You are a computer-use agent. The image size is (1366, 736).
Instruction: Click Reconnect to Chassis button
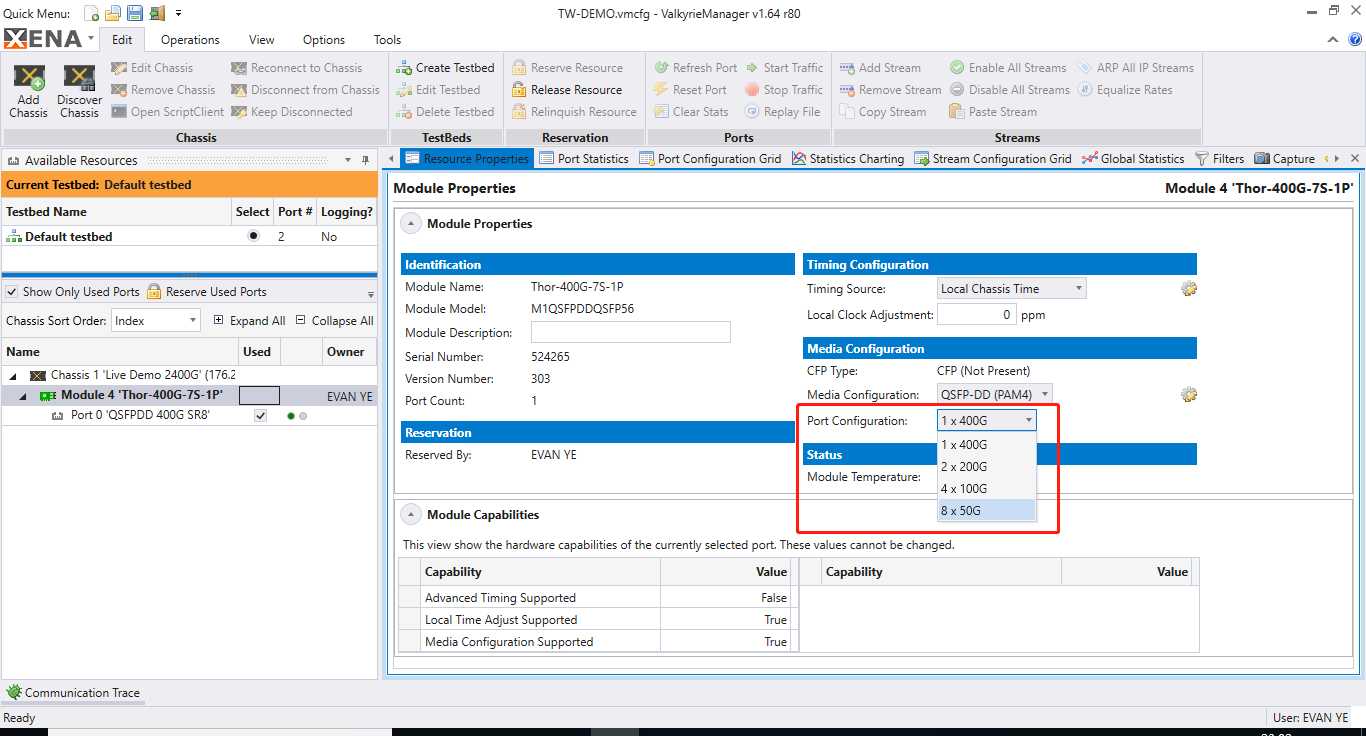tap(296, 68)
